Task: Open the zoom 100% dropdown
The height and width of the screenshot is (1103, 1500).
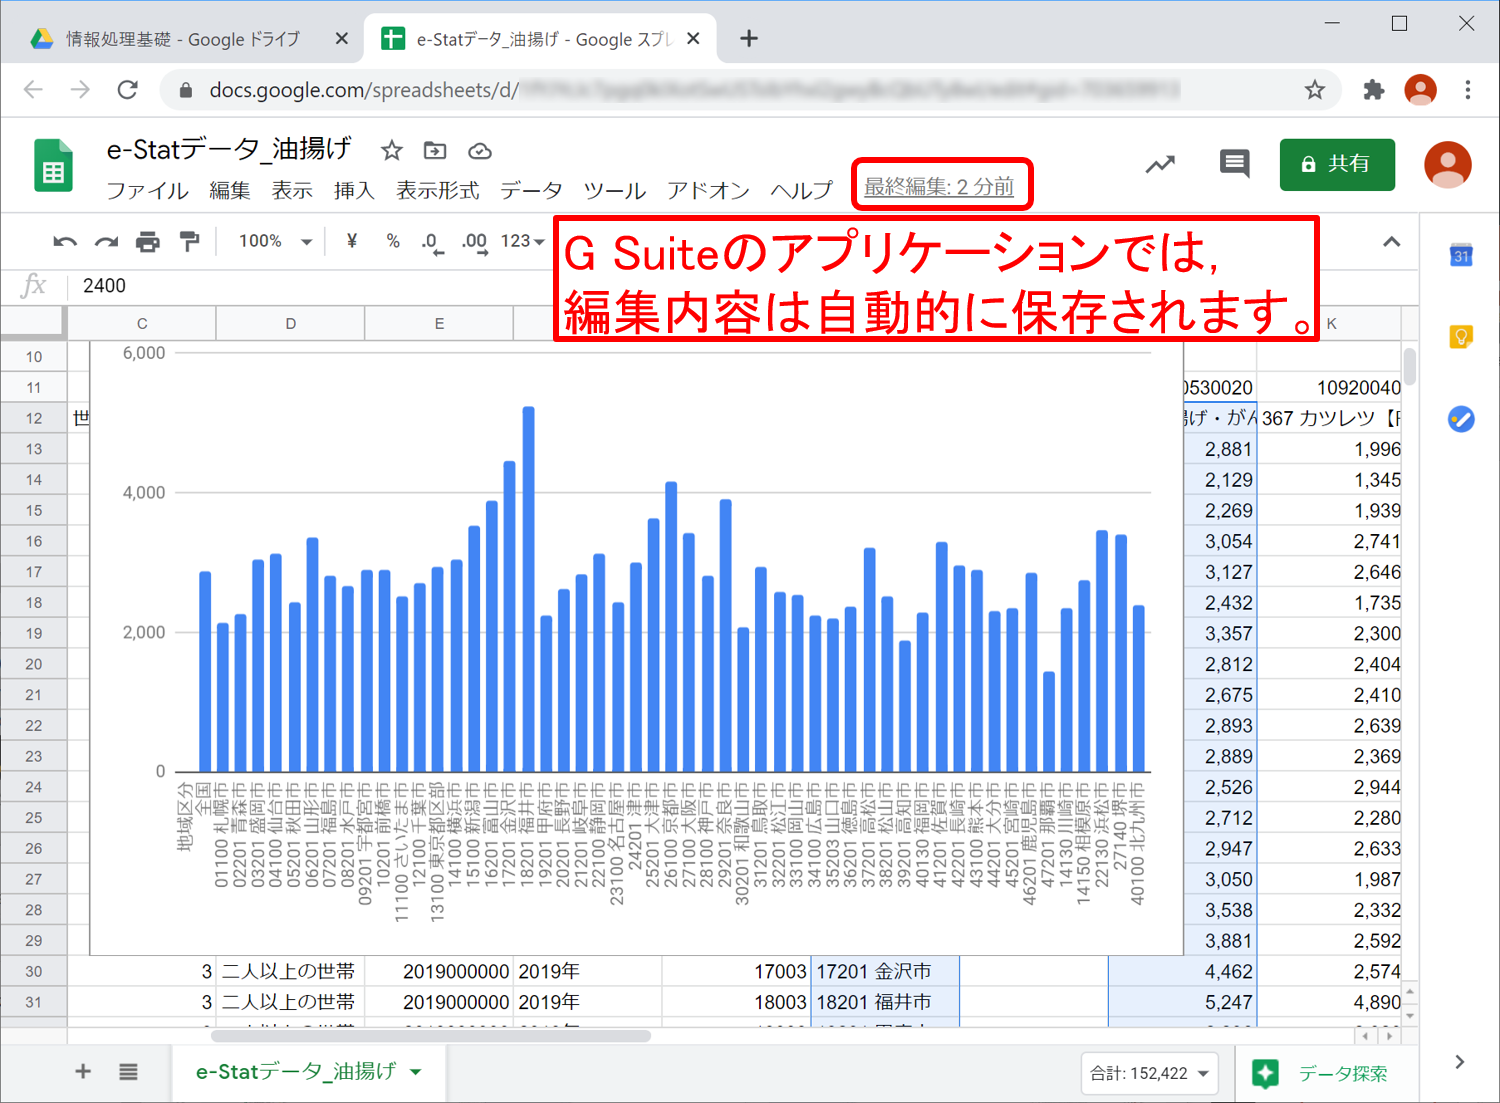Action: (275, 241)
